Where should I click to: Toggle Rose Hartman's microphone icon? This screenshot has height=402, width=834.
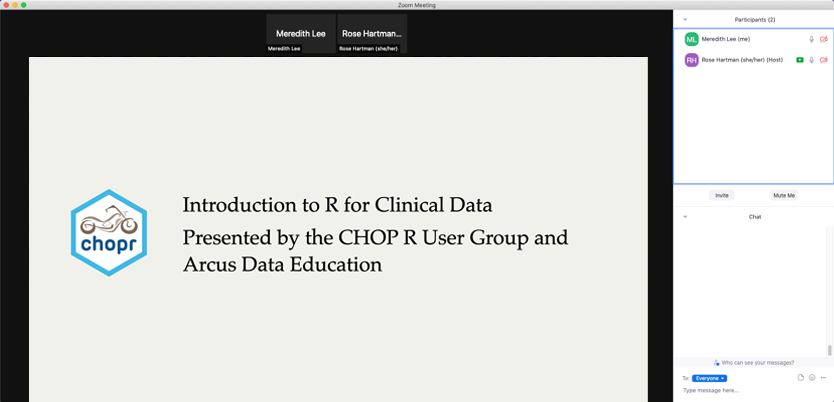(811, 60)
